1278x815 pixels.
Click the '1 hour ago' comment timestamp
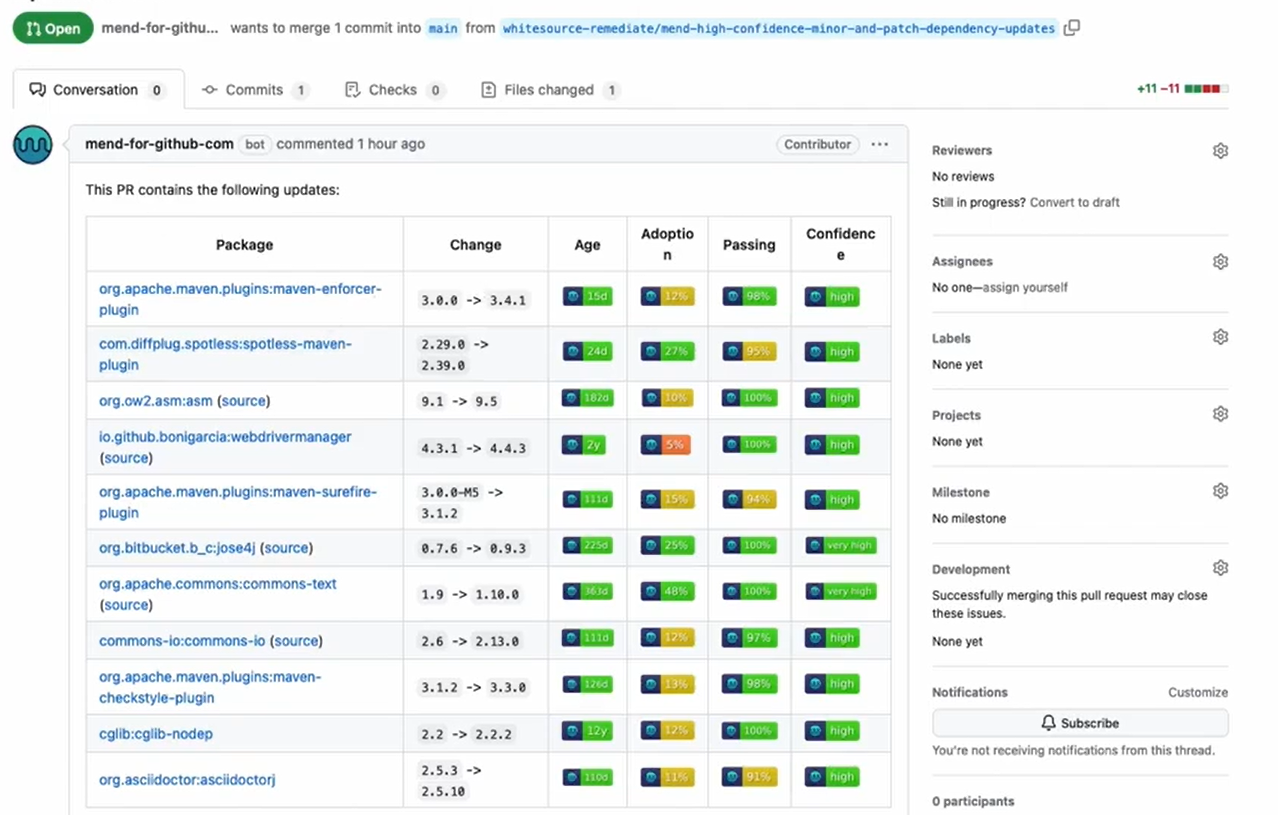pos(391,144)
